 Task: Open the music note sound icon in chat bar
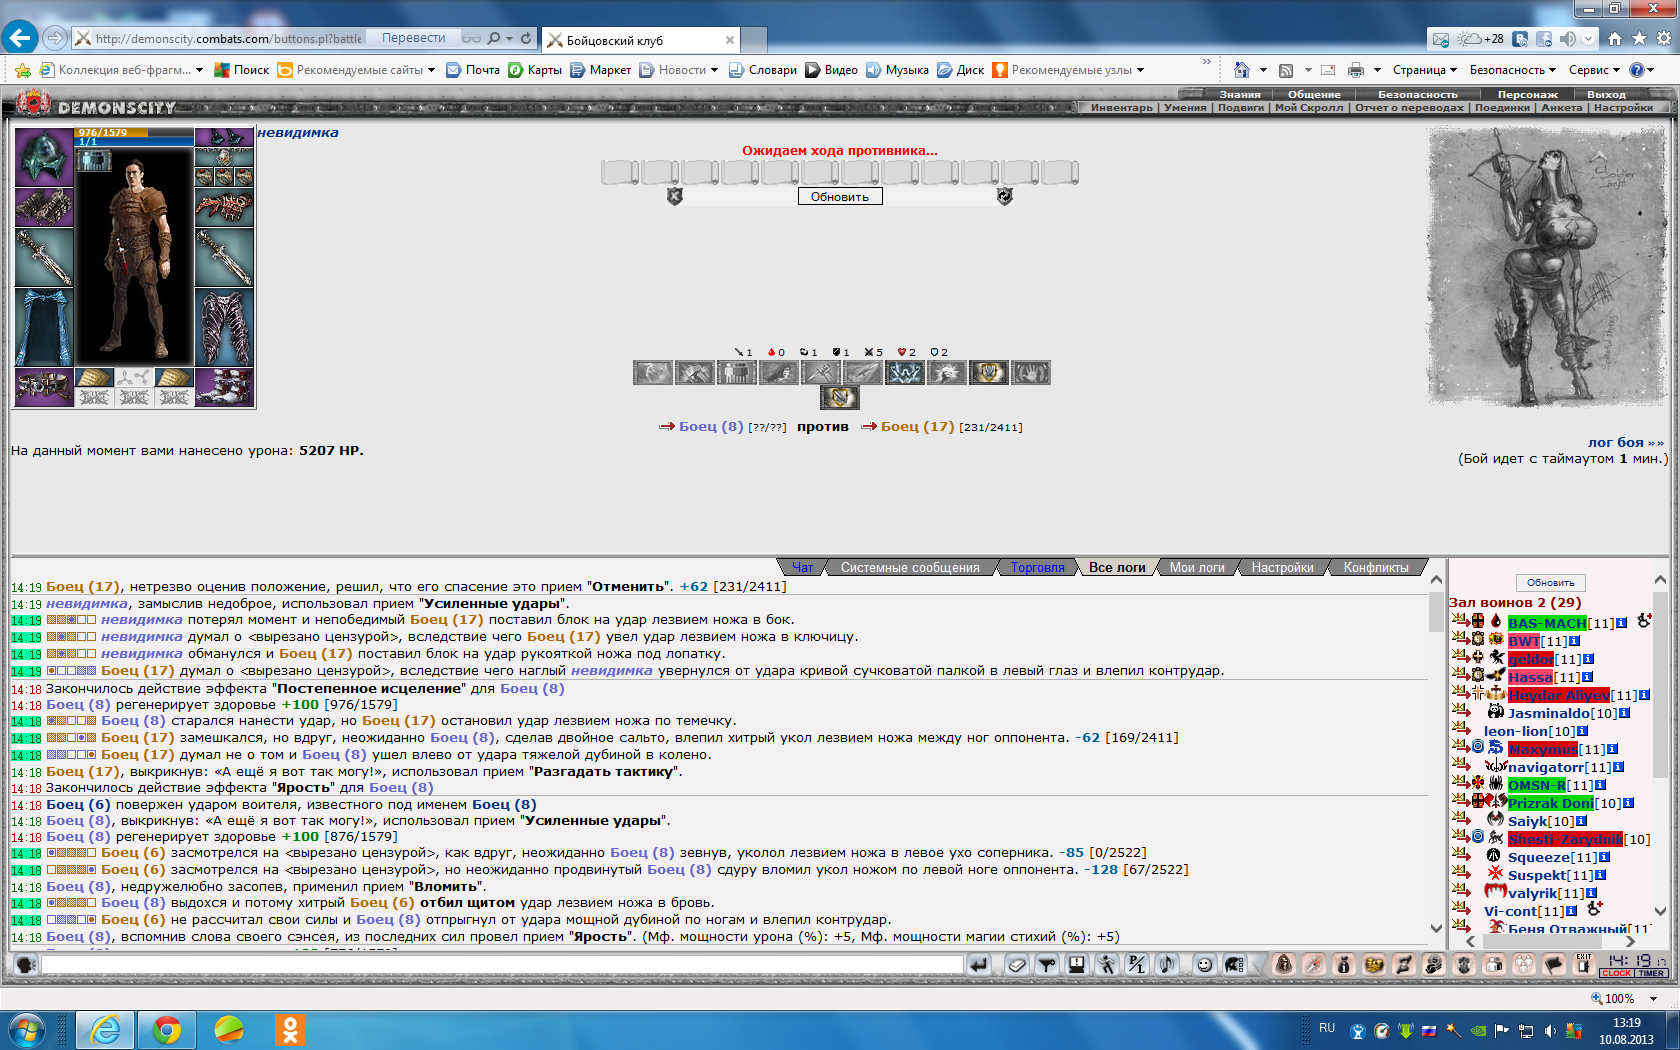tap(1166, 965)
